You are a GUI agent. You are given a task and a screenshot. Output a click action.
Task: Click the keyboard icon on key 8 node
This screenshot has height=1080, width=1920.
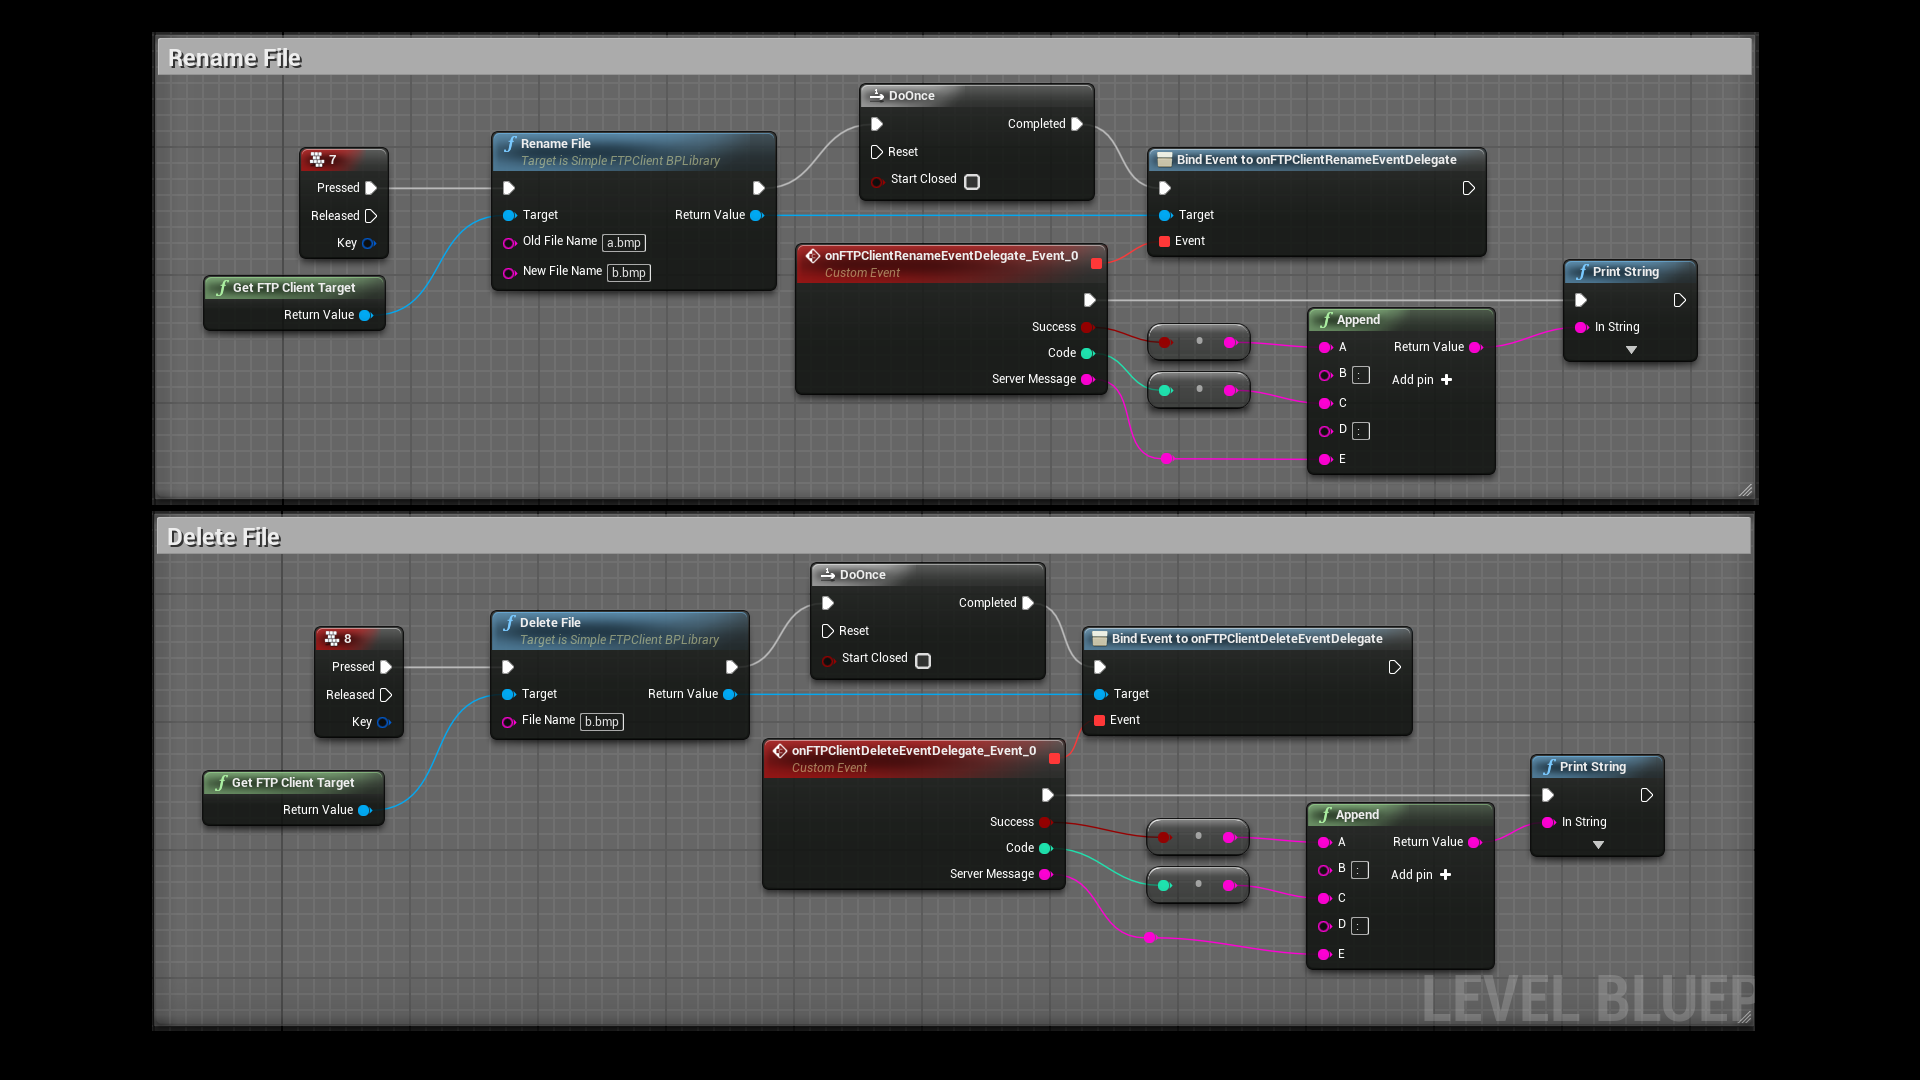click(x=331, y=639)
